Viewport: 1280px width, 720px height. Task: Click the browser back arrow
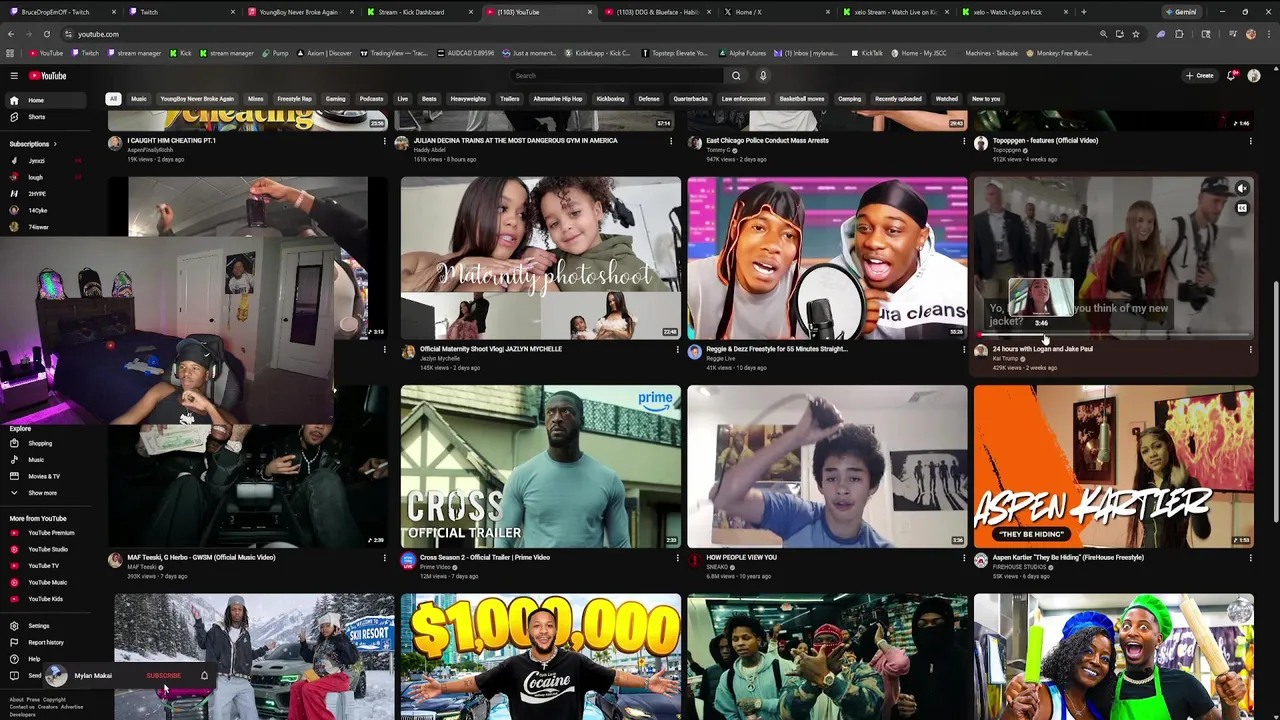coord(10,34)
